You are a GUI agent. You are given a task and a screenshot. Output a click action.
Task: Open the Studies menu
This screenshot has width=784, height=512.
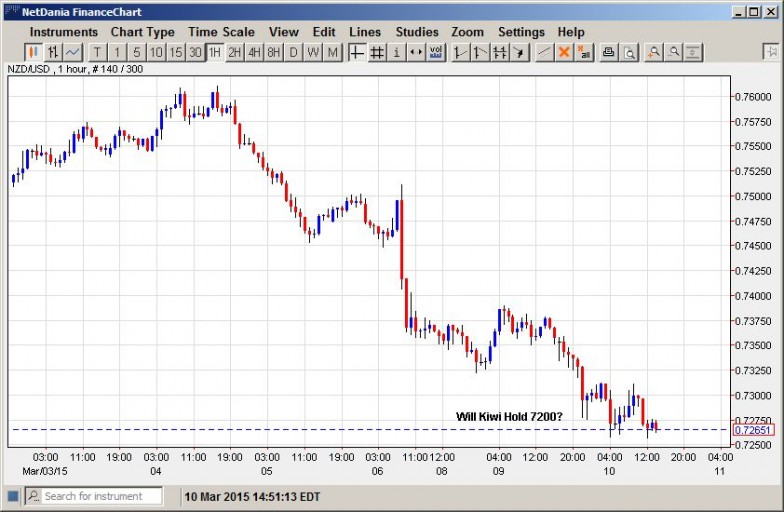(x=417, y=32)
